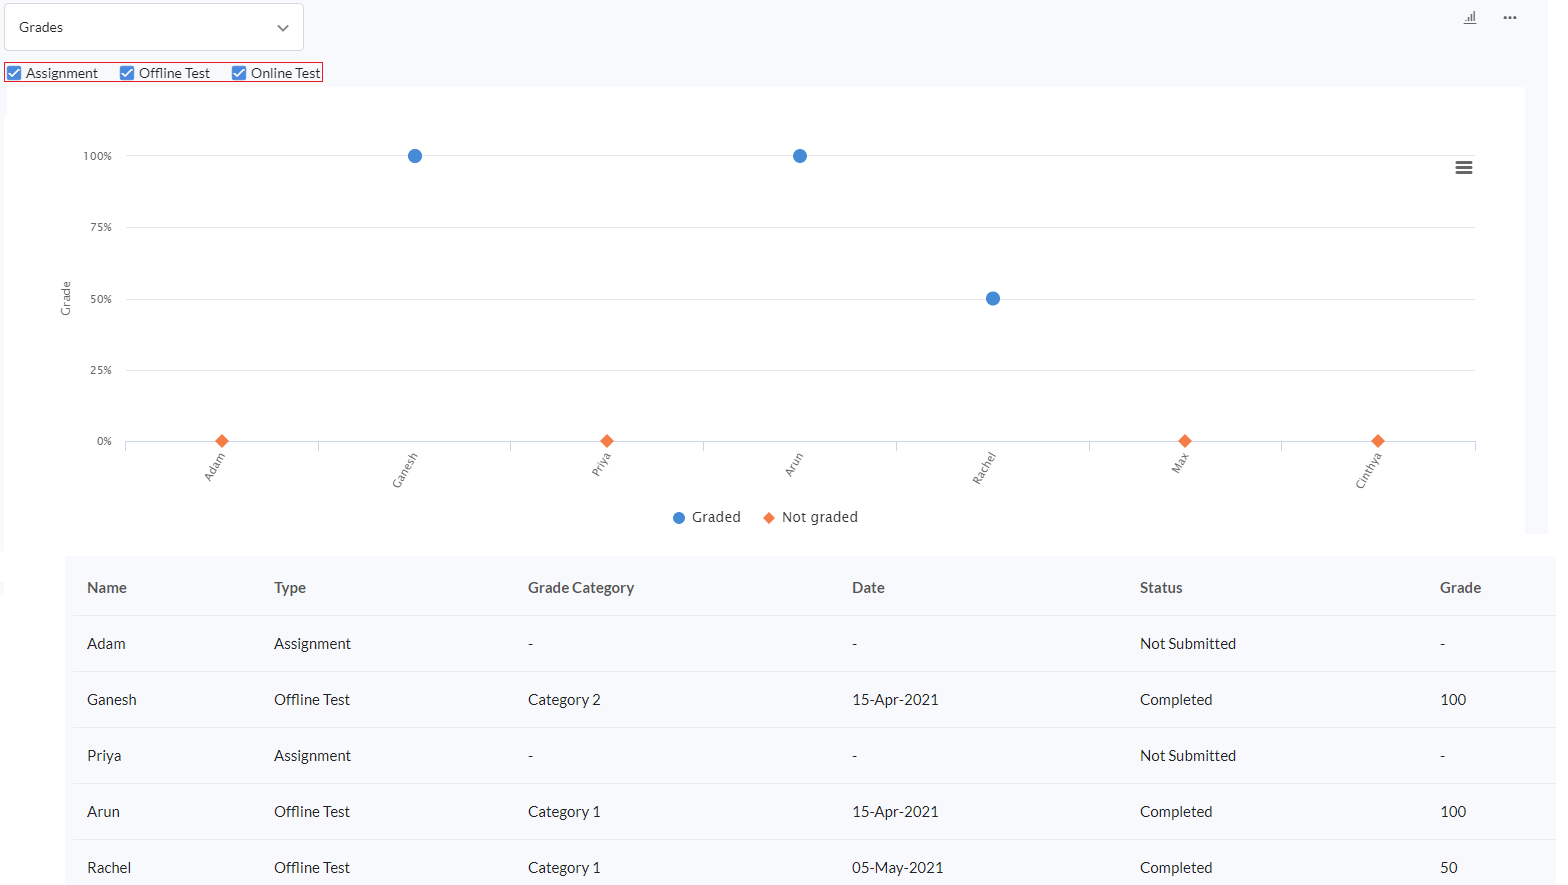This screenshot has width=1568, height=885.
Task: Sort by the Grade column header
Action: tap(1460, 588)
